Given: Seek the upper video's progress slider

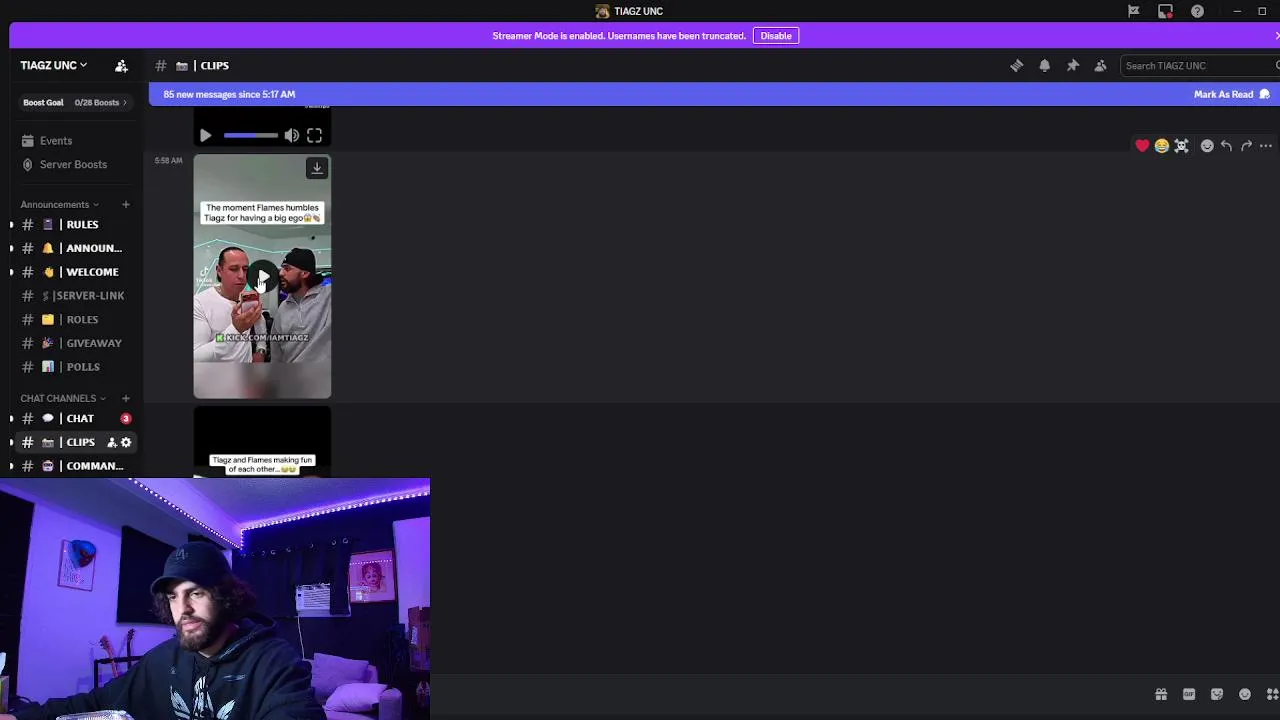Looking at the screenshot, I should pos(250,135).
